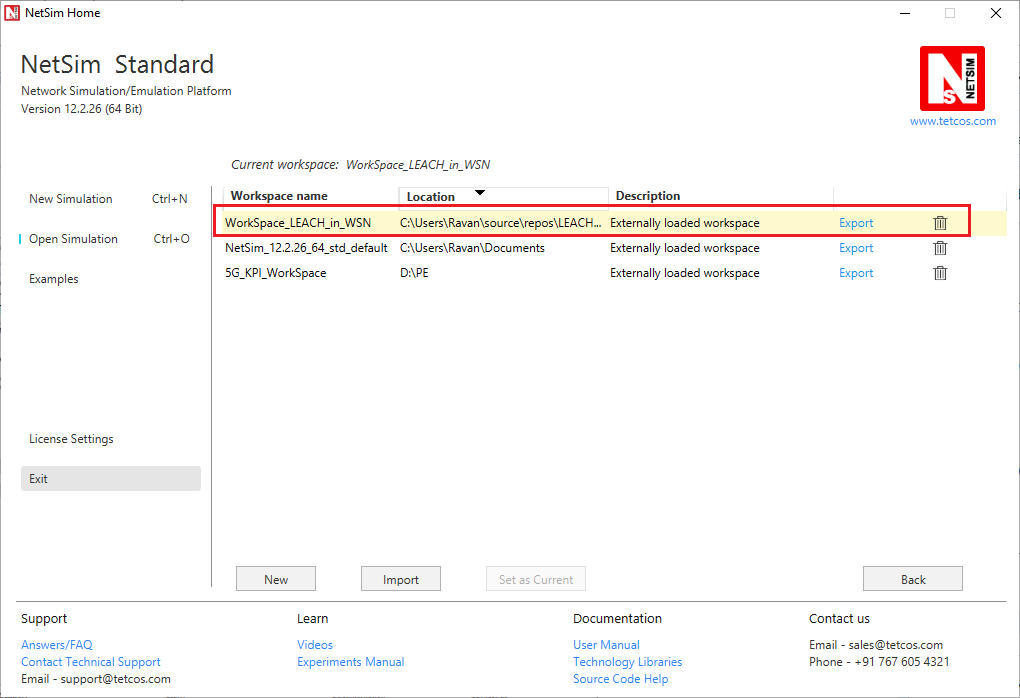This screenshot has height=698, width=1020.
Task: Export the NetSim_12.2.26_64_std_default workspace
Action: pyautogui.click(x=855, y=248)
